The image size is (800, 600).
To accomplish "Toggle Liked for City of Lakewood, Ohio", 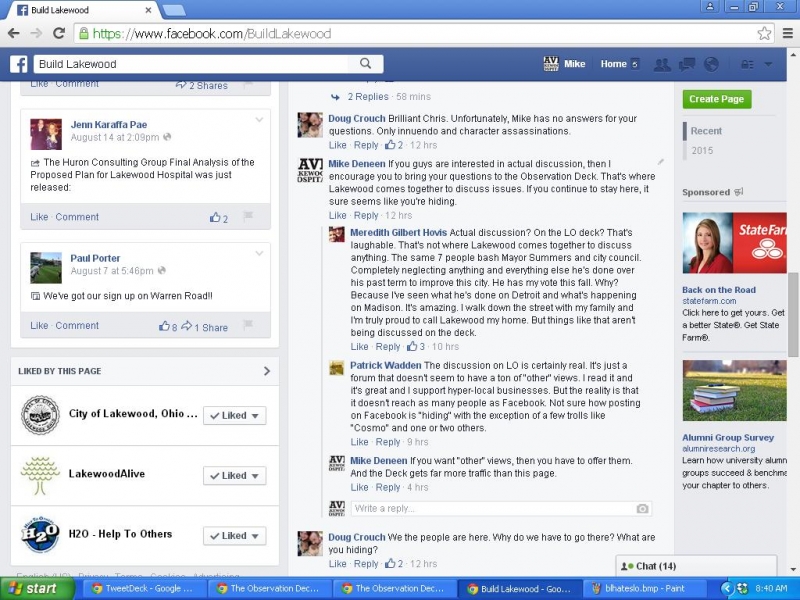I will [234, 416].
